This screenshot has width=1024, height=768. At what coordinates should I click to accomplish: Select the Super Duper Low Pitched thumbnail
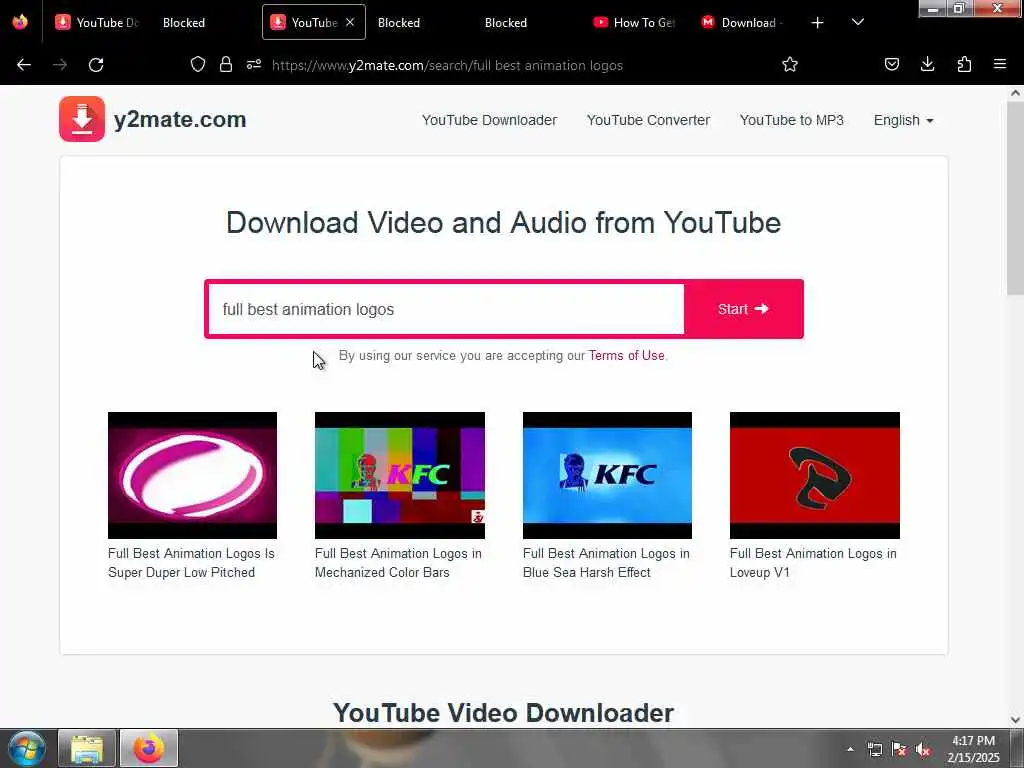[192, 475]
